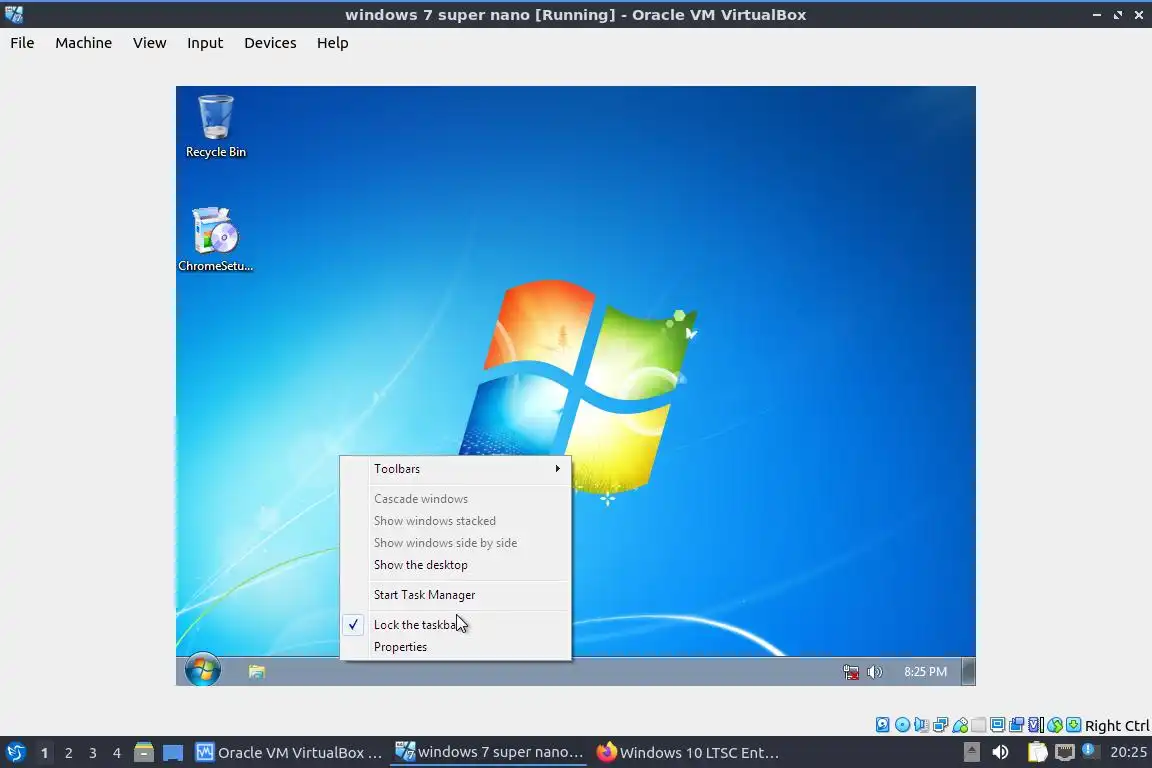Screen dimensions: 1152x768
Task: Open Windows 7 volume speaker icon
Action: coord(874,672)
